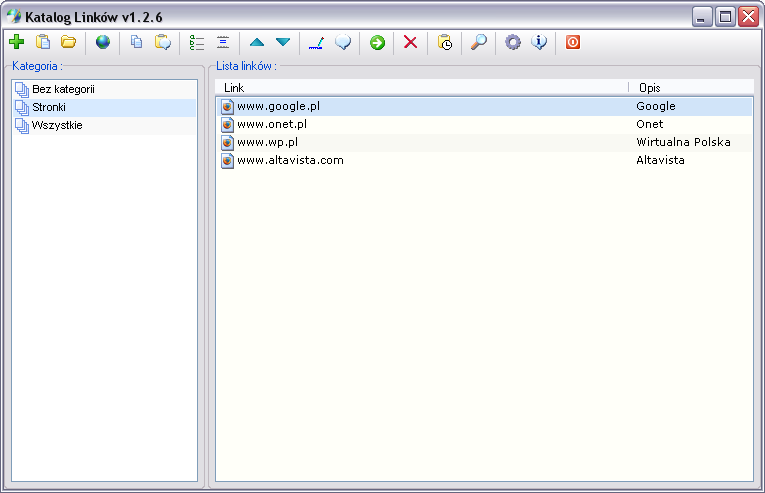This screenshot has height=493, width=765.
Task: Click the green plus add icon
Action: 16,42
